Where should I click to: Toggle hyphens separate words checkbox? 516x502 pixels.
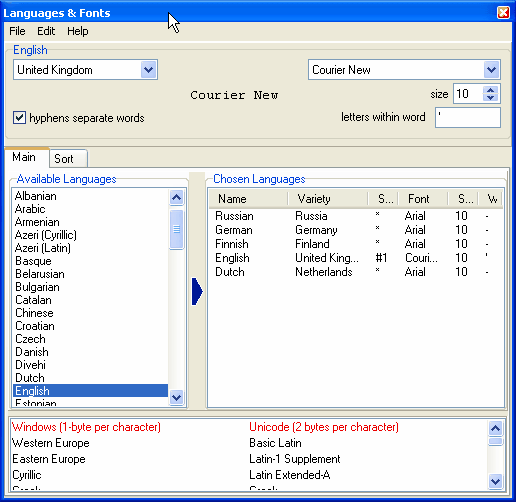tap(19, 118)
